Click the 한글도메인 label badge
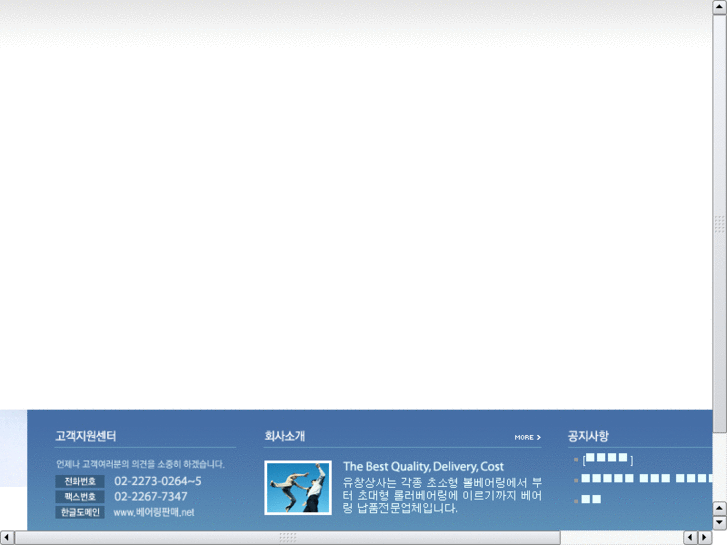 [x=80, y=512]
